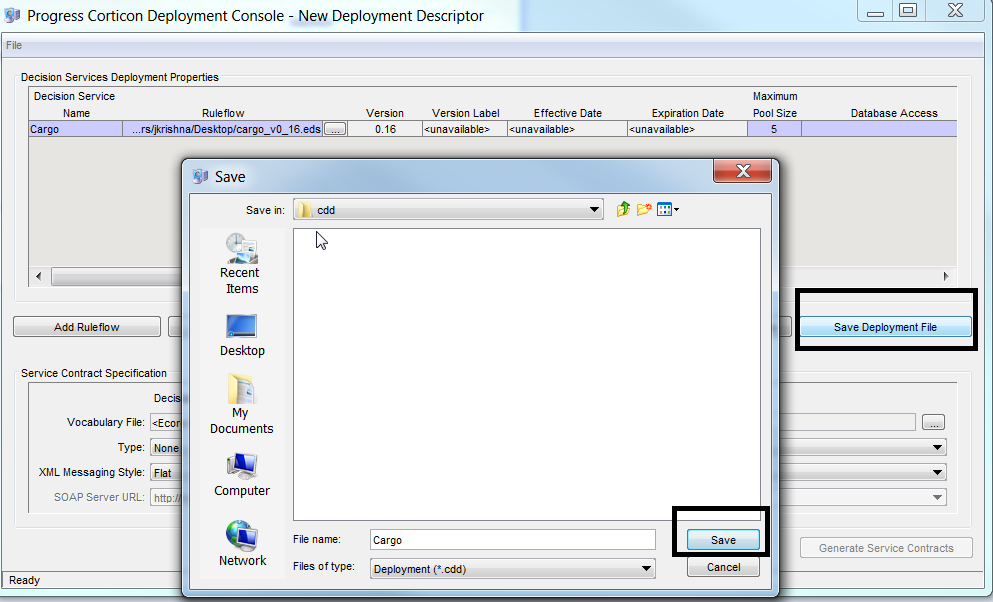993x602 pixels.
Task: Open Recent Items location
Action: tap(241, 264)
